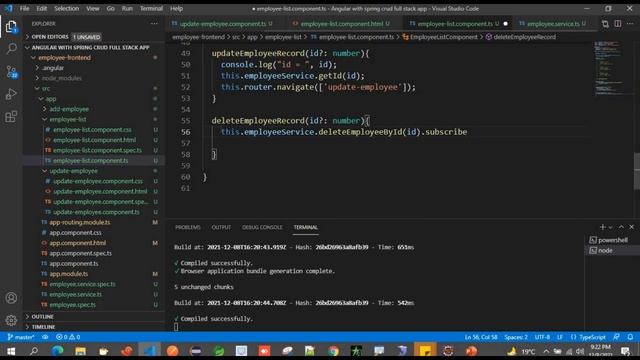
Task: Open Source Control view icon
Action: (11, 72)
